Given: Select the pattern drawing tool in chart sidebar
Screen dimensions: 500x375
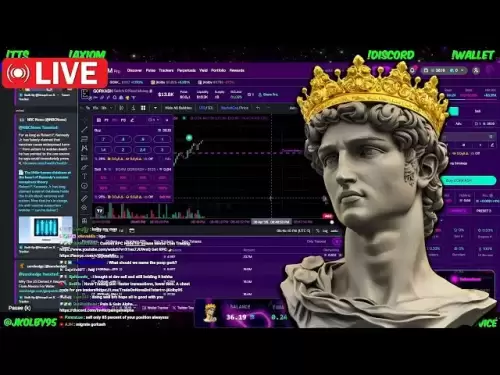Looking at the screenshot, I should click(x=85, y=148).
